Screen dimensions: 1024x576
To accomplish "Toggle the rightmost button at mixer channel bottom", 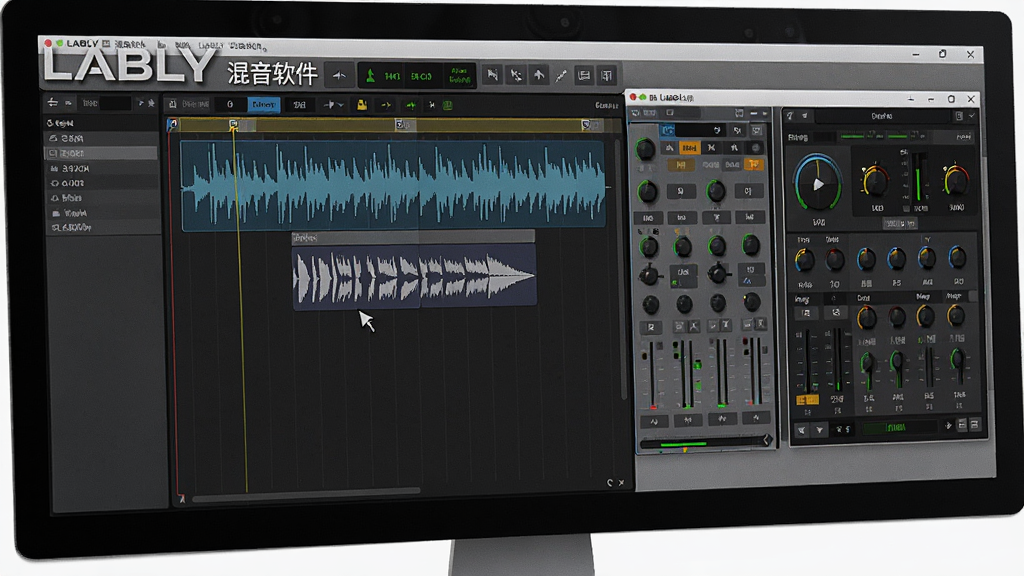I will [756, 419].
